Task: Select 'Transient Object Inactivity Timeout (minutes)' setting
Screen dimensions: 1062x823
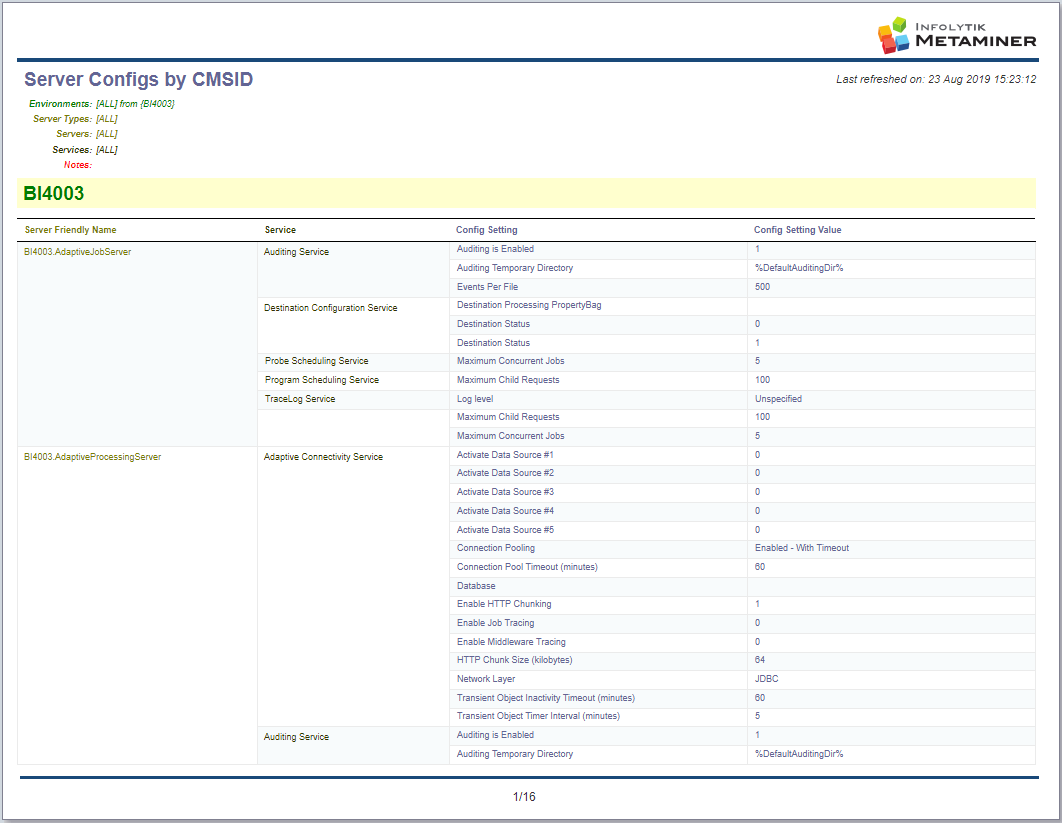Action: tap(546, 698)
